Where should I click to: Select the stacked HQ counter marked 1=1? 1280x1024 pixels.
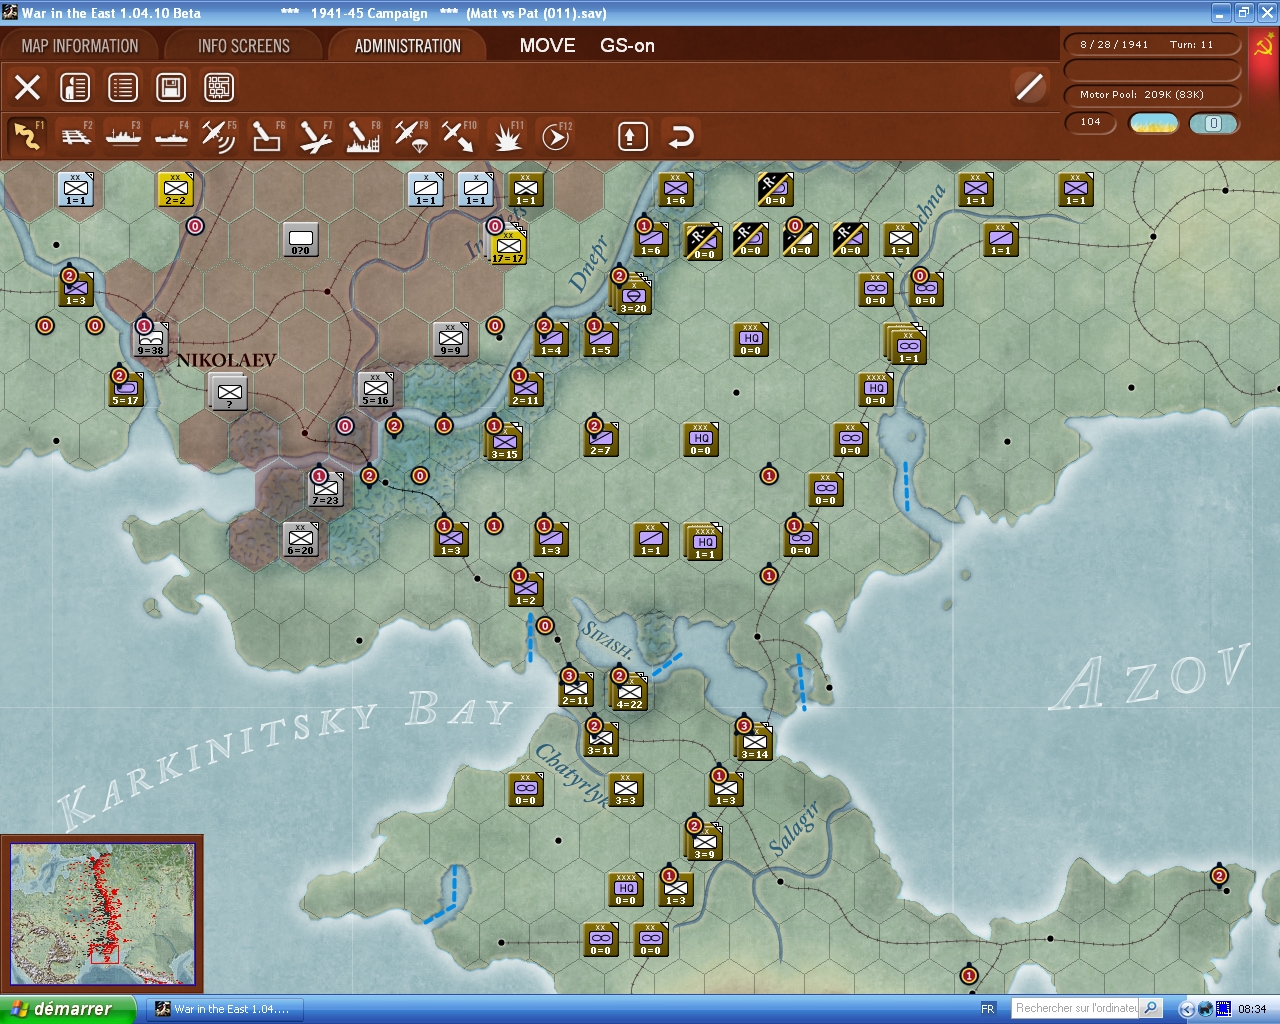coord(705,543)
